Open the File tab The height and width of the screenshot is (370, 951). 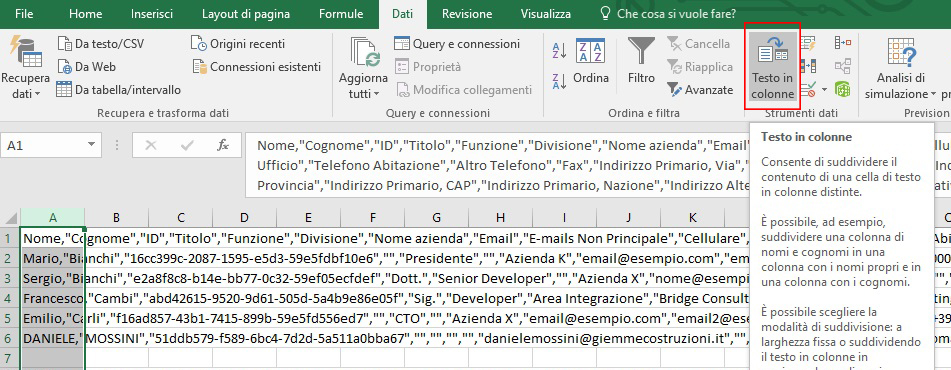24,13
